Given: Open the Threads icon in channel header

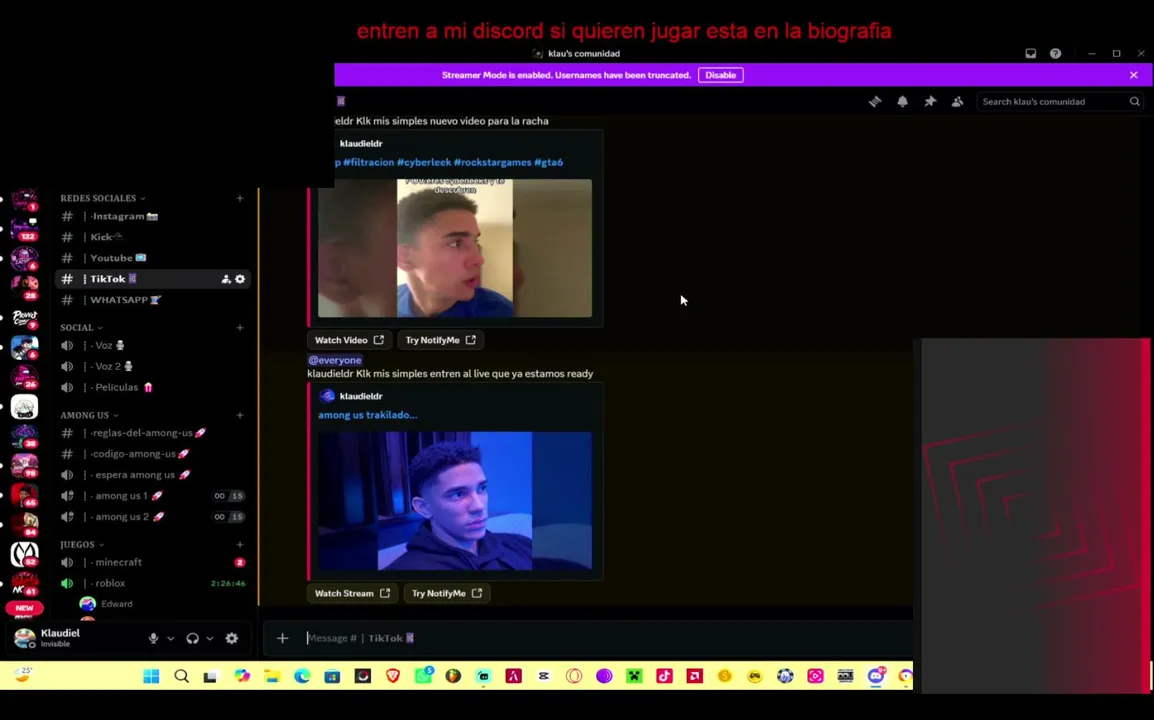Looking at the screenshot, I should click(875, 102).
